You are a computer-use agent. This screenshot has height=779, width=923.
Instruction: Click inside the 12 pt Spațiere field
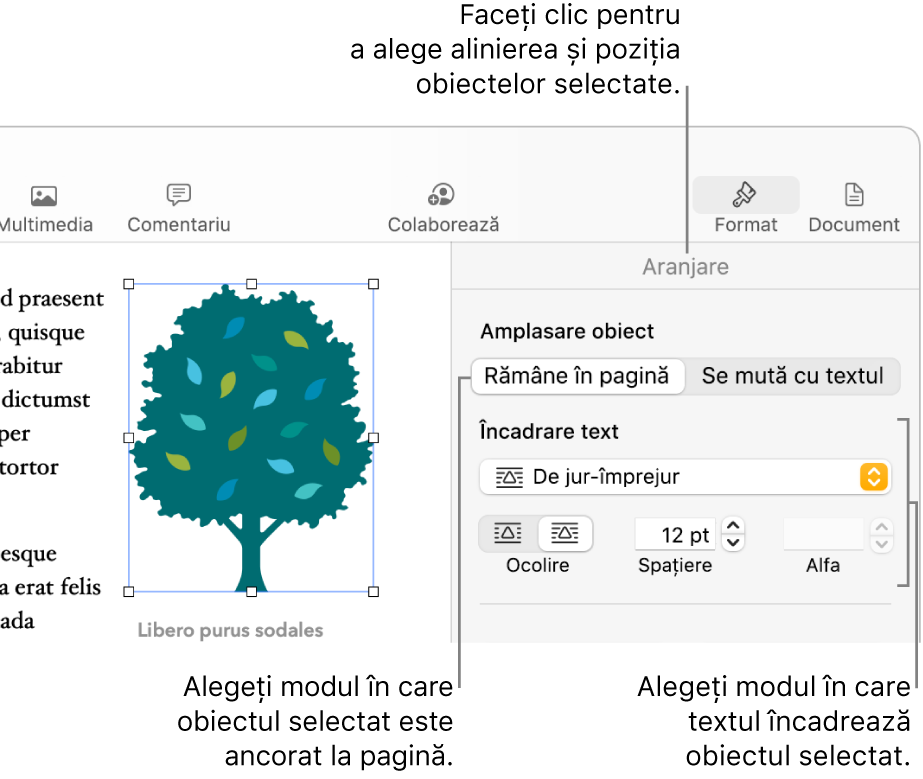point(675,534)
